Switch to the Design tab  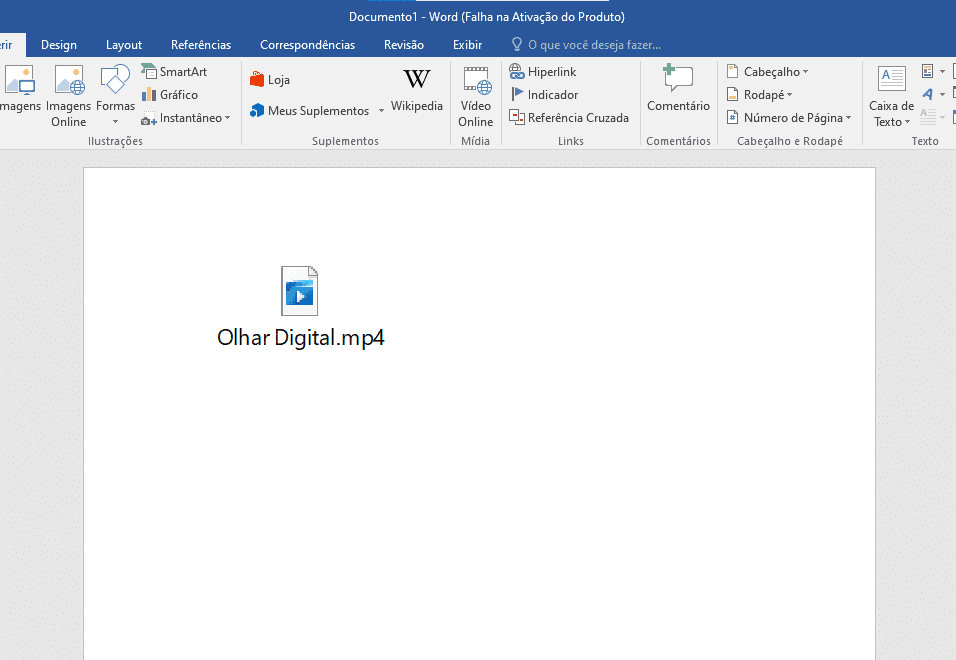pyautogui.click(x=59, y=44)
